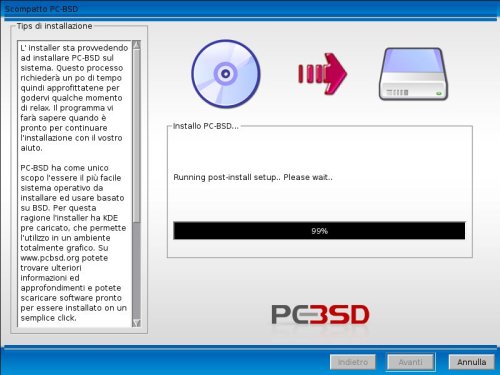Click the empty scrollbar track below thumb

pyautogui.click(x=136, y=270)
